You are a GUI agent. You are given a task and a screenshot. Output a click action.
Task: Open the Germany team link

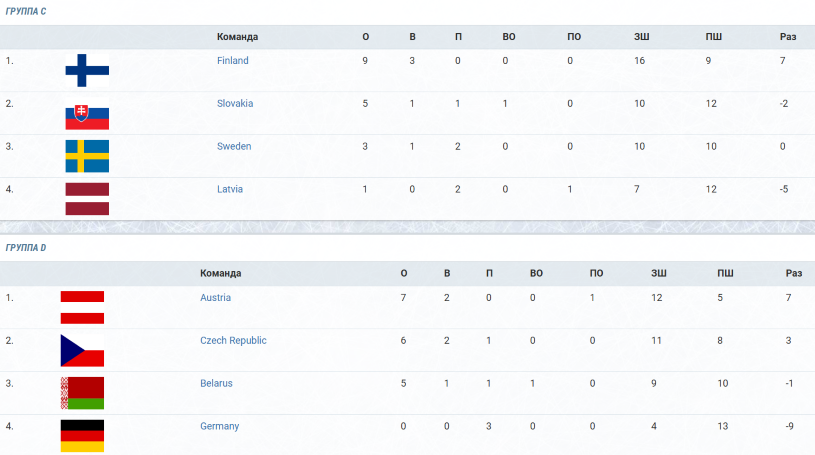[219, 426]
